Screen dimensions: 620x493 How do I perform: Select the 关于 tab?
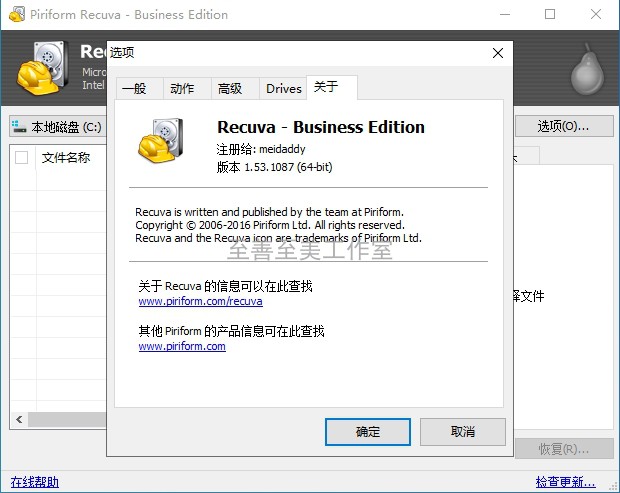click(x=332, y=87)
